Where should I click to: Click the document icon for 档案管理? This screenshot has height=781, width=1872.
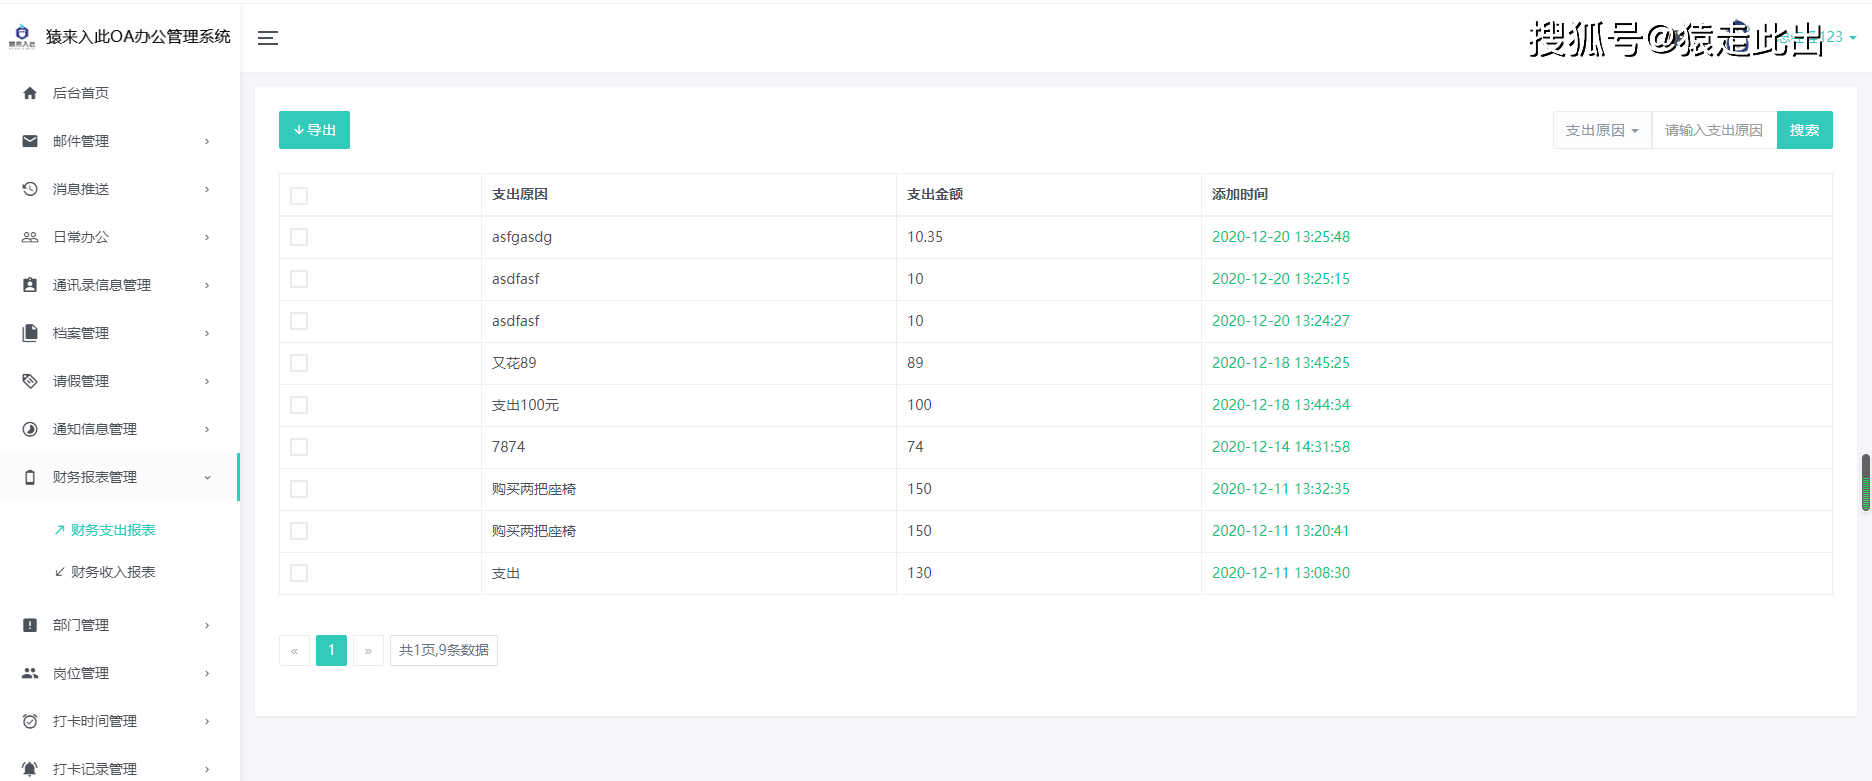pyautogui.click(x=30, y=333)
